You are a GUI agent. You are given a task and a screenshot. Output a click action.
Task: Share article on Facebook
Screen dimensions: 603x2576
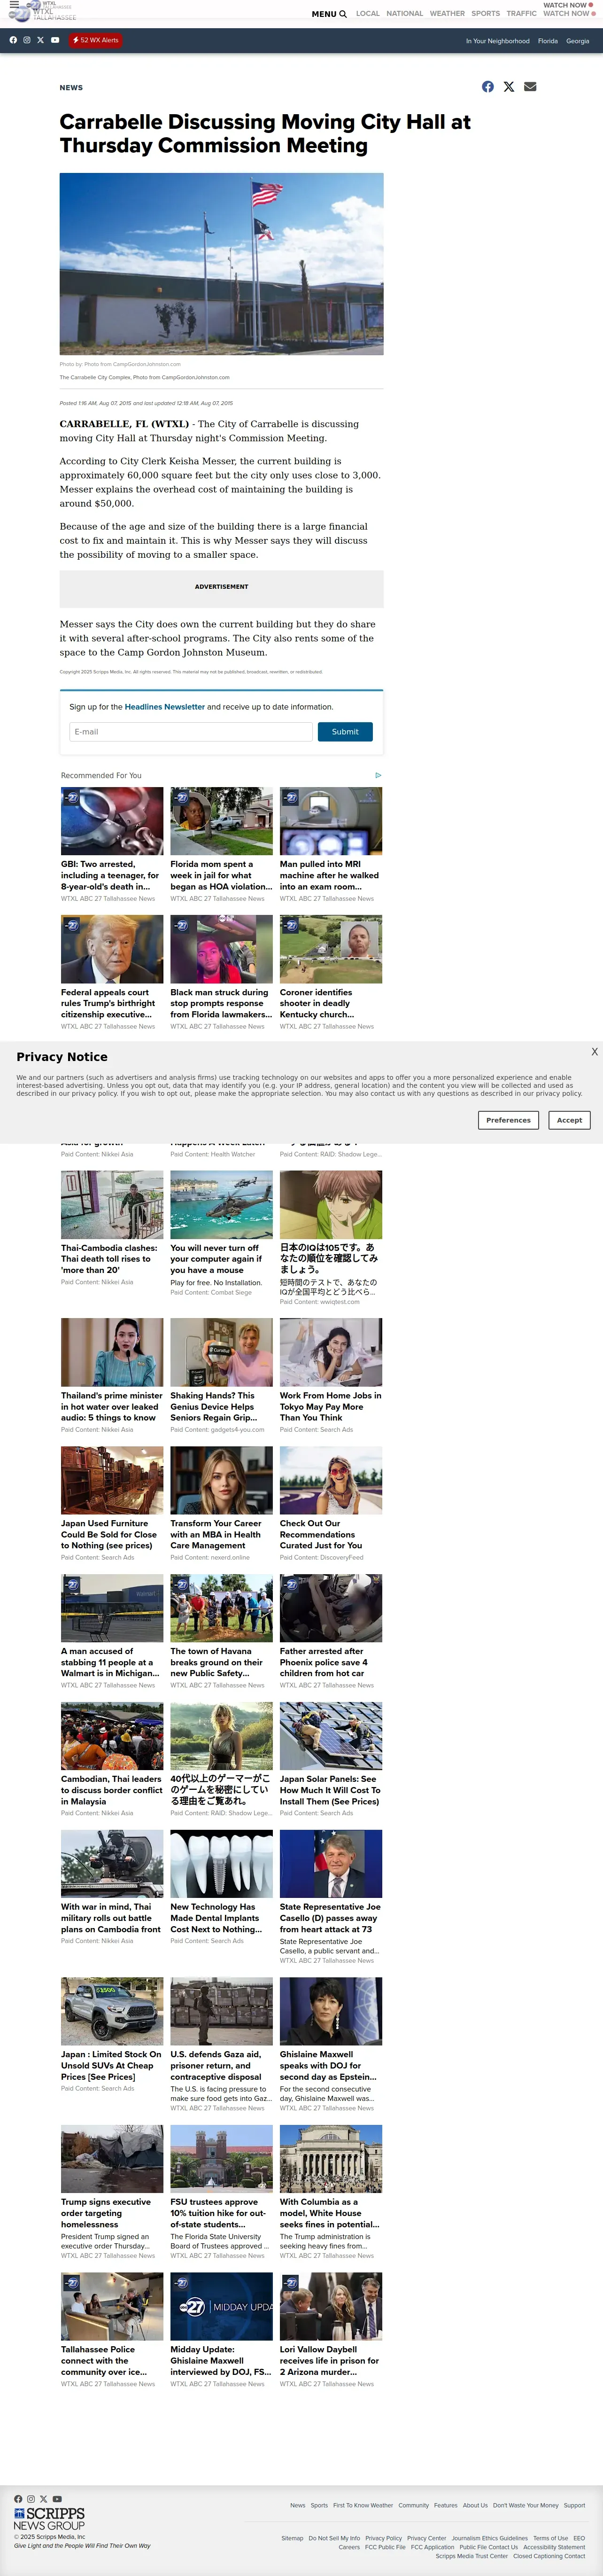pyautogui.click(x=488, y=87)
